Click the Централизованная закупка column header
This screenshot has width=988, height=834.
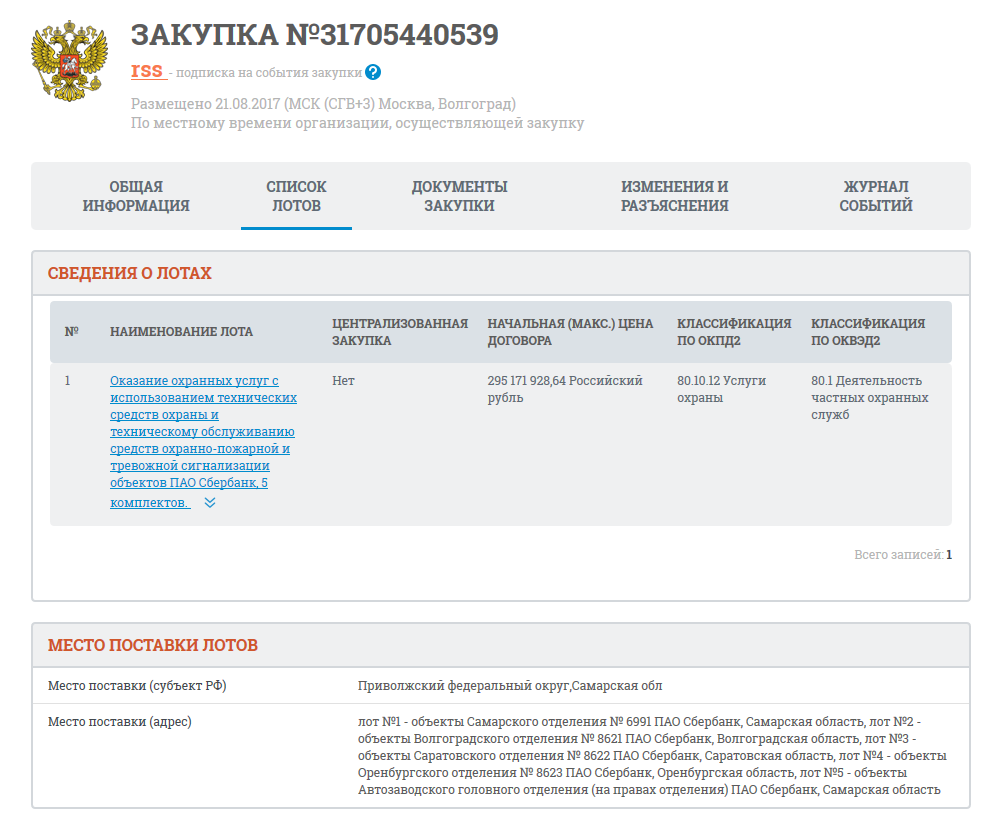(400, 332)
